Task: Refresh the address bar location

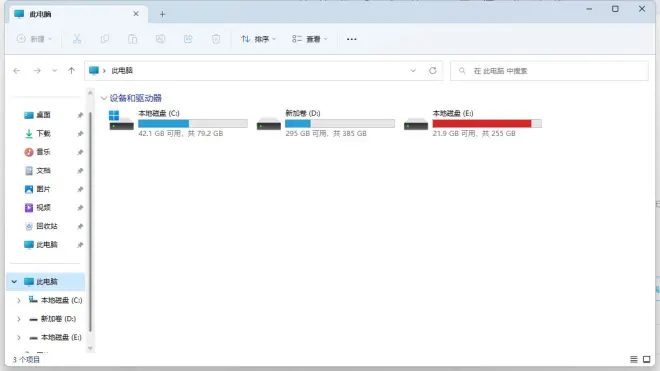Action: [433, 70]
